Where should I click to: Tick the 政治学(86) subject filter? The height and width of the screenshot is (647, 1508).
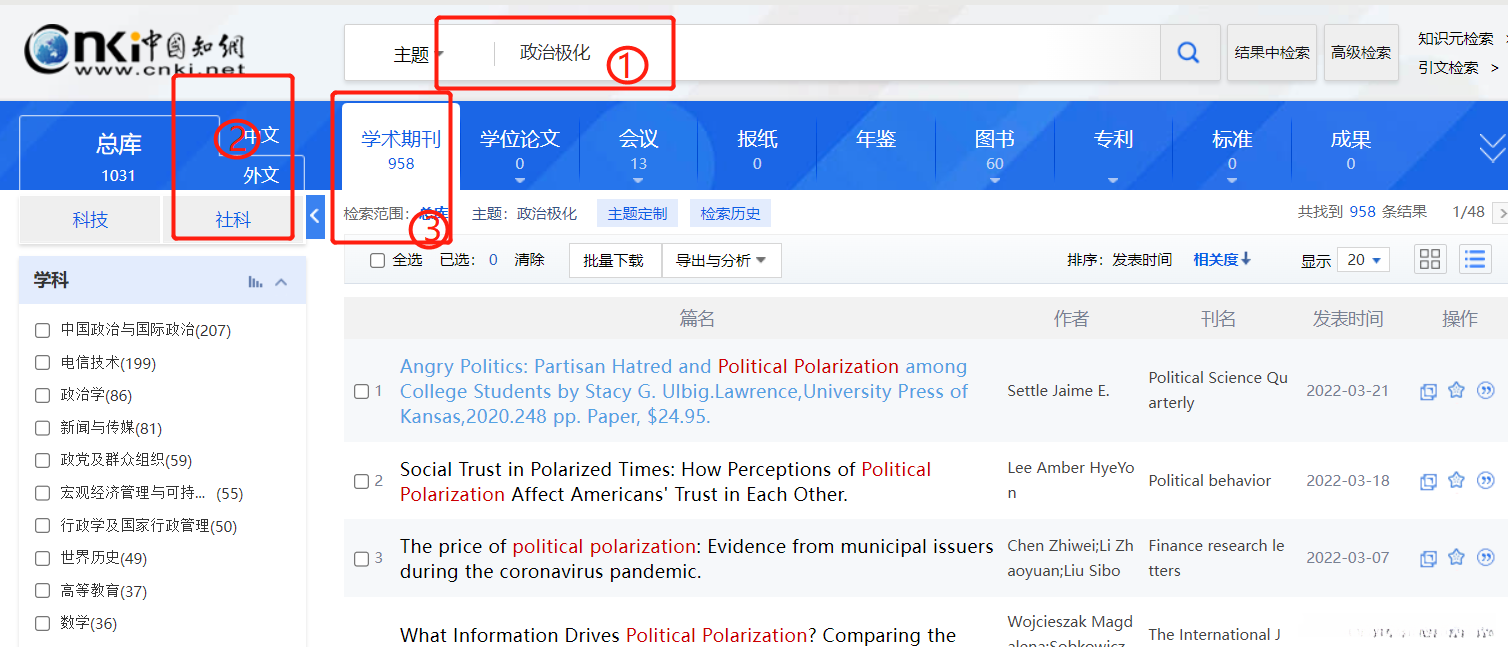click(x=42, y=395)
